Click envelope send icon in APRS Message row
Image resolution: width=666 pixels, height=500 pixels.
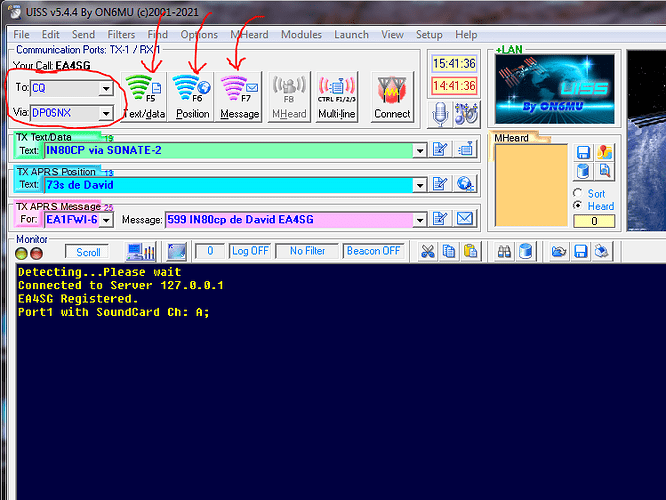point(465,219)
